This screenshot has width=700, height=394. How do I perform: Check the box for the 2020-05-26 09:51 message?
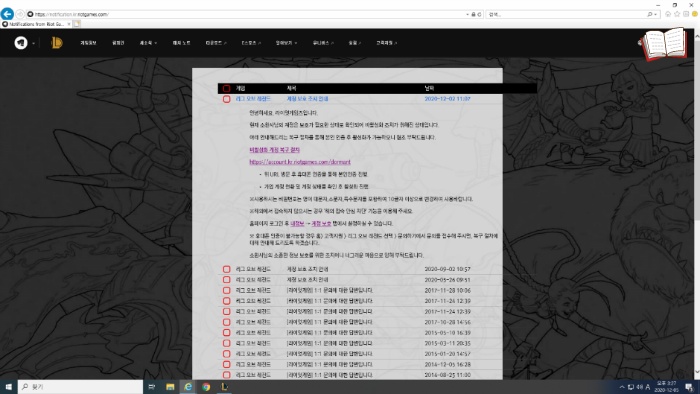click(x=226, y=280)
